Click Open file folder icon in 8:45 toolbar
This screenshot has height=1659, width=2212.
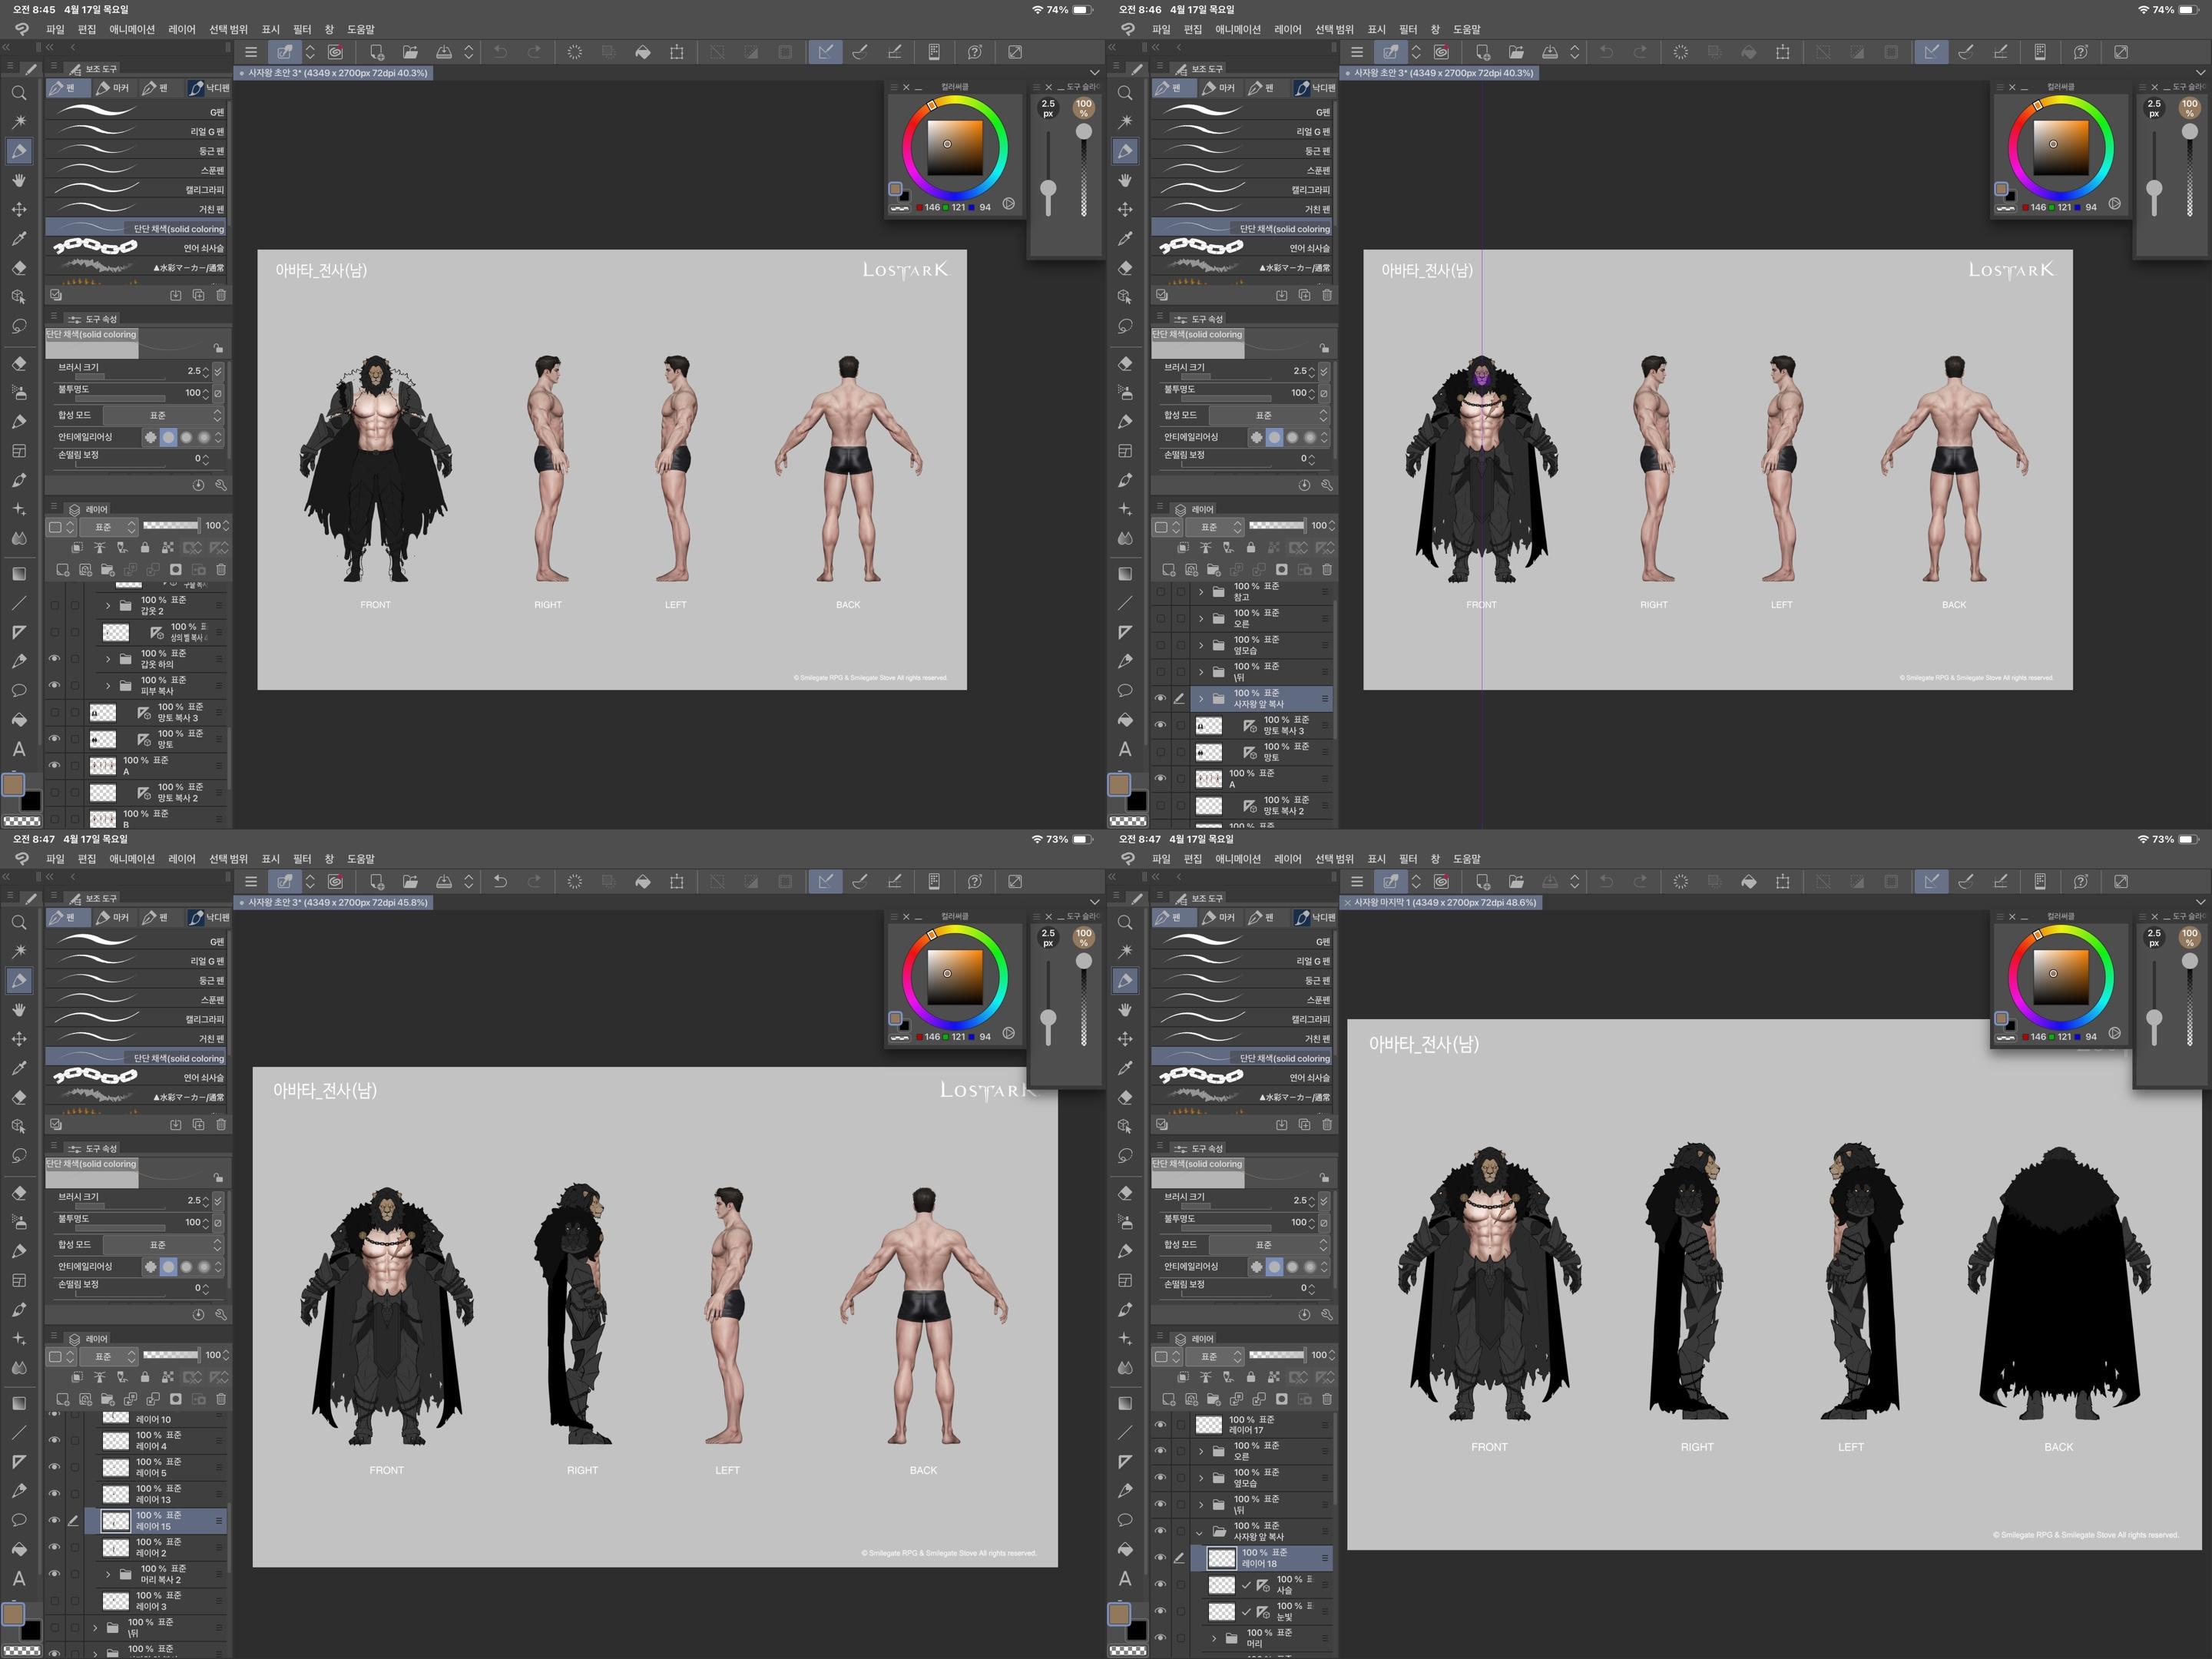pos(410,52)
